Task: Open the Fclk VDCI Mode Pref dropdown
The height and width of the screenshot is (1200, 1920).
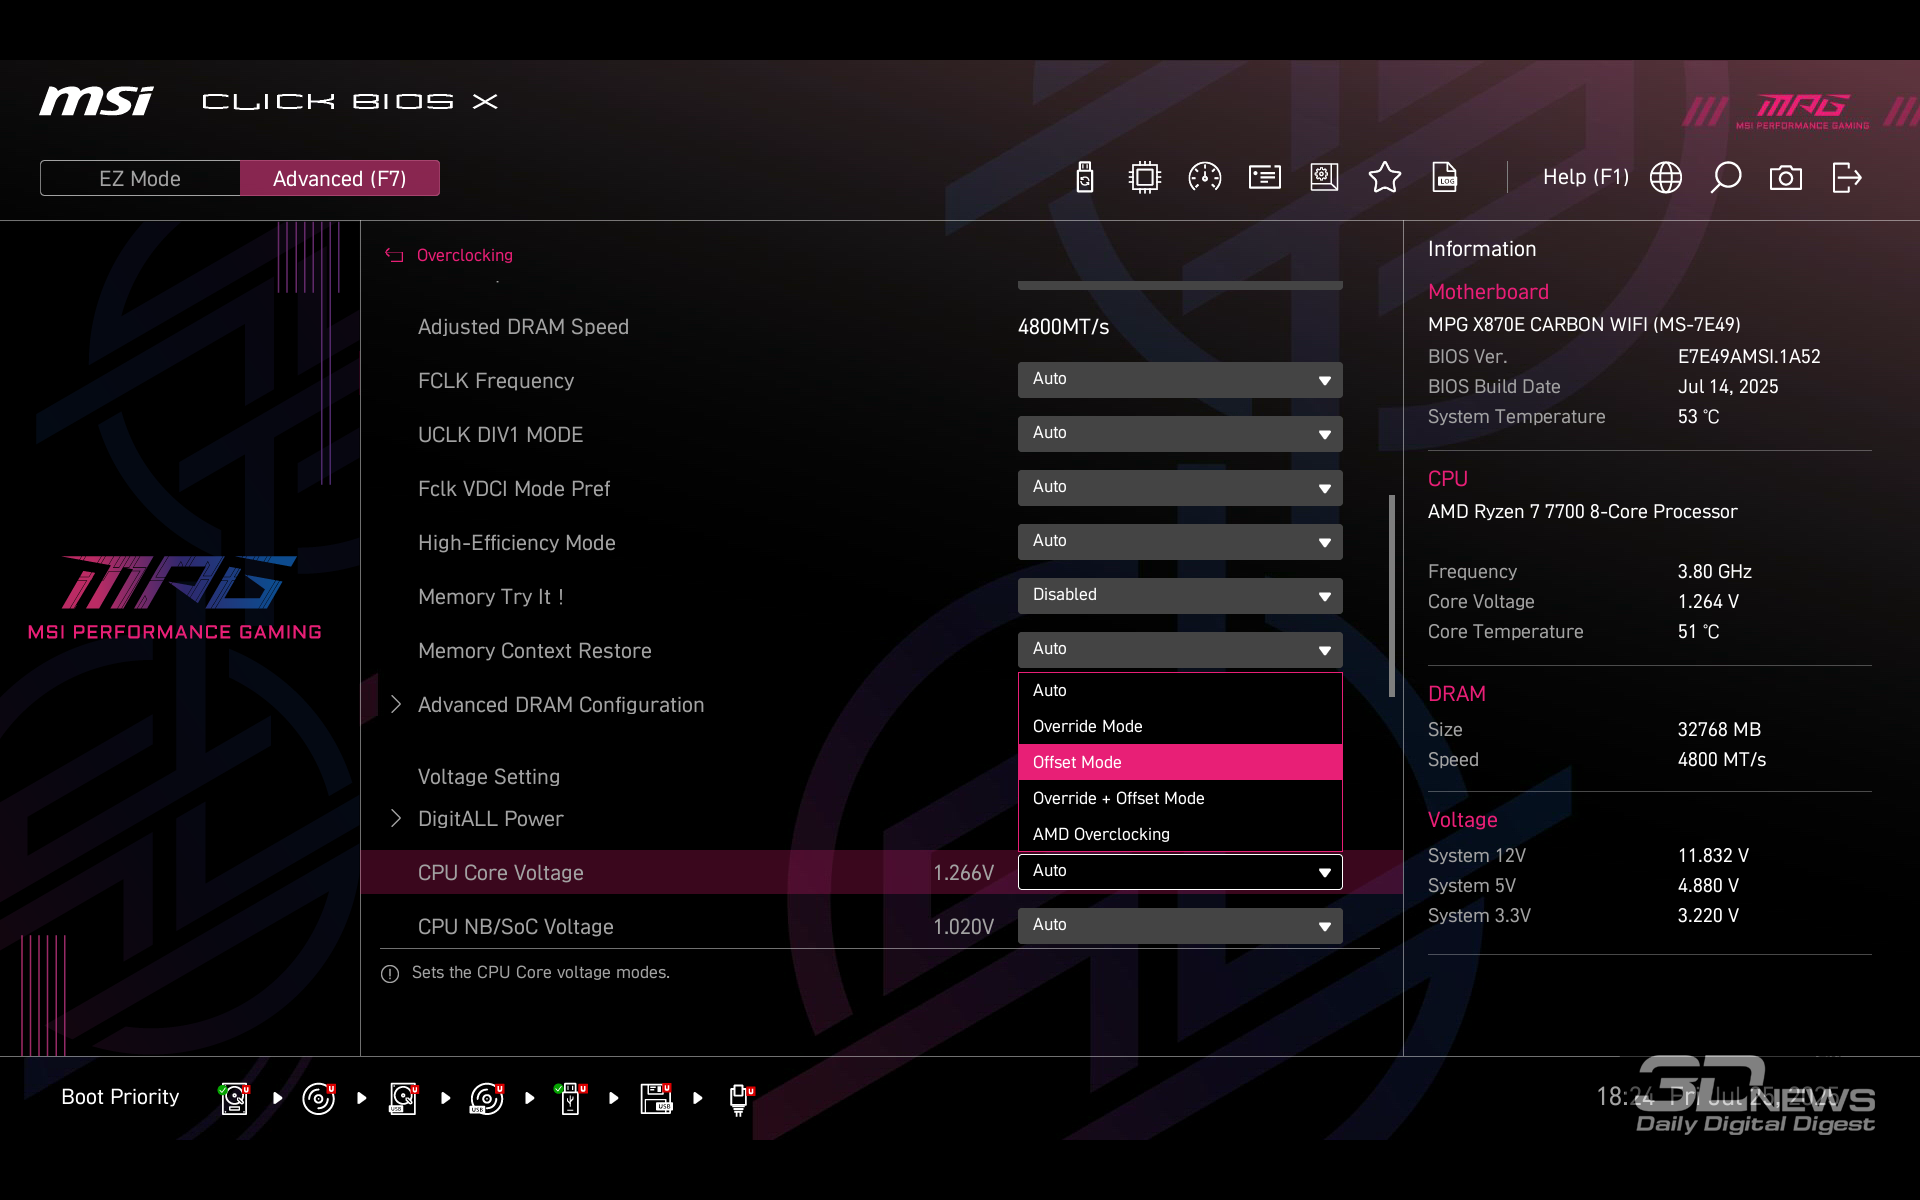Action: tap(1180, 488)
